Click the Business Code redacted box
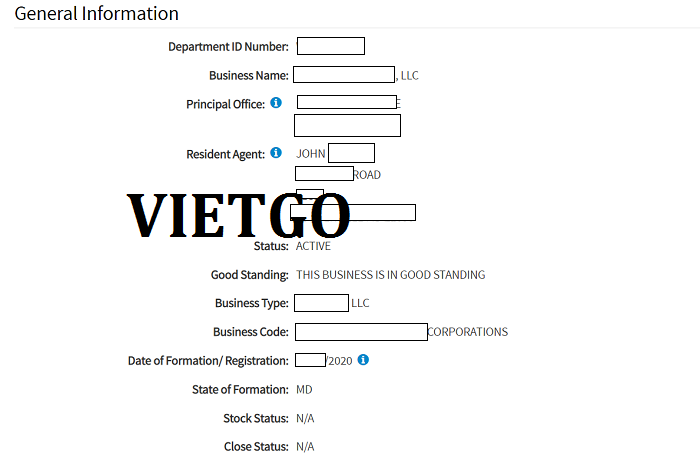The height and width of the screenshot is (467, 700). click(x=361, y=332)
